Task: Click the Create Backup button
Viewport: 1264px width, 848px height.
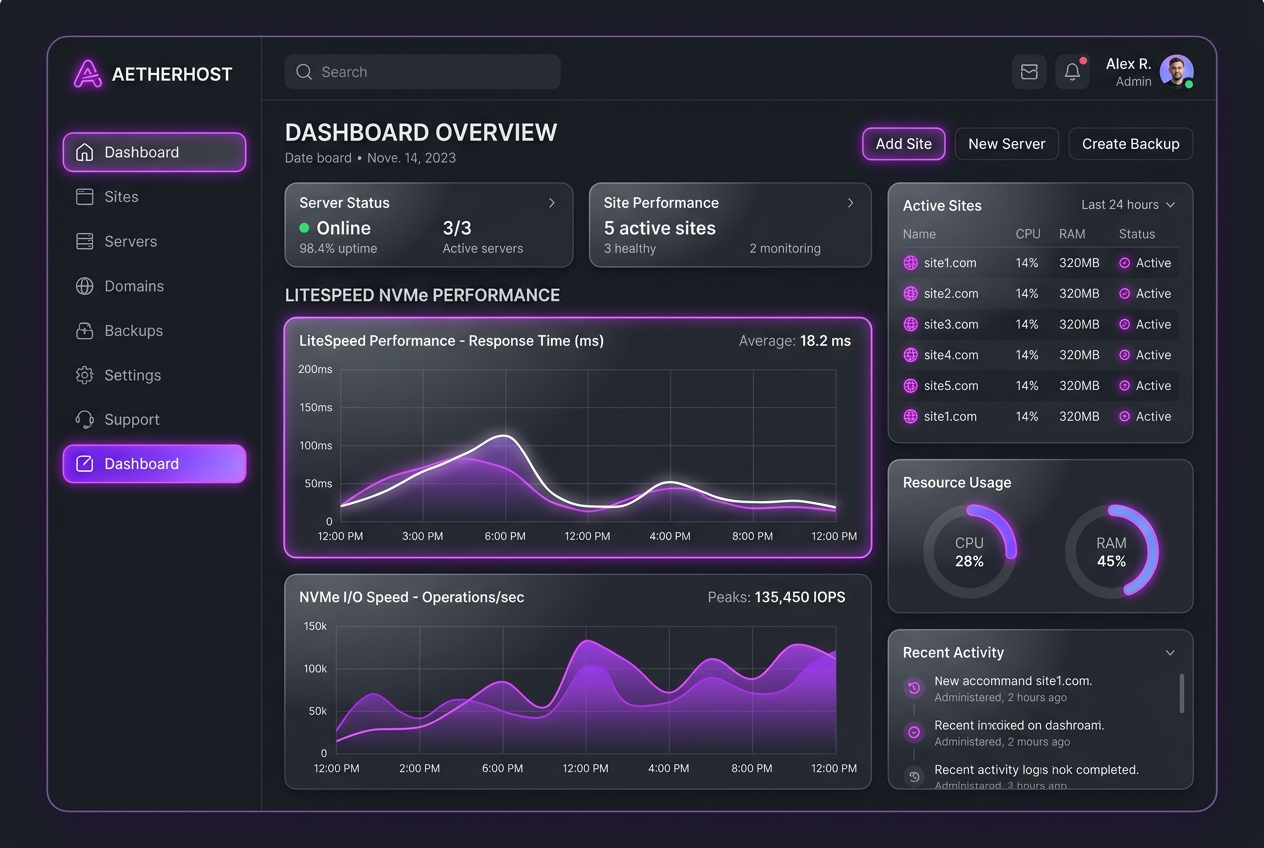Action: click(x=1131, y=144)
